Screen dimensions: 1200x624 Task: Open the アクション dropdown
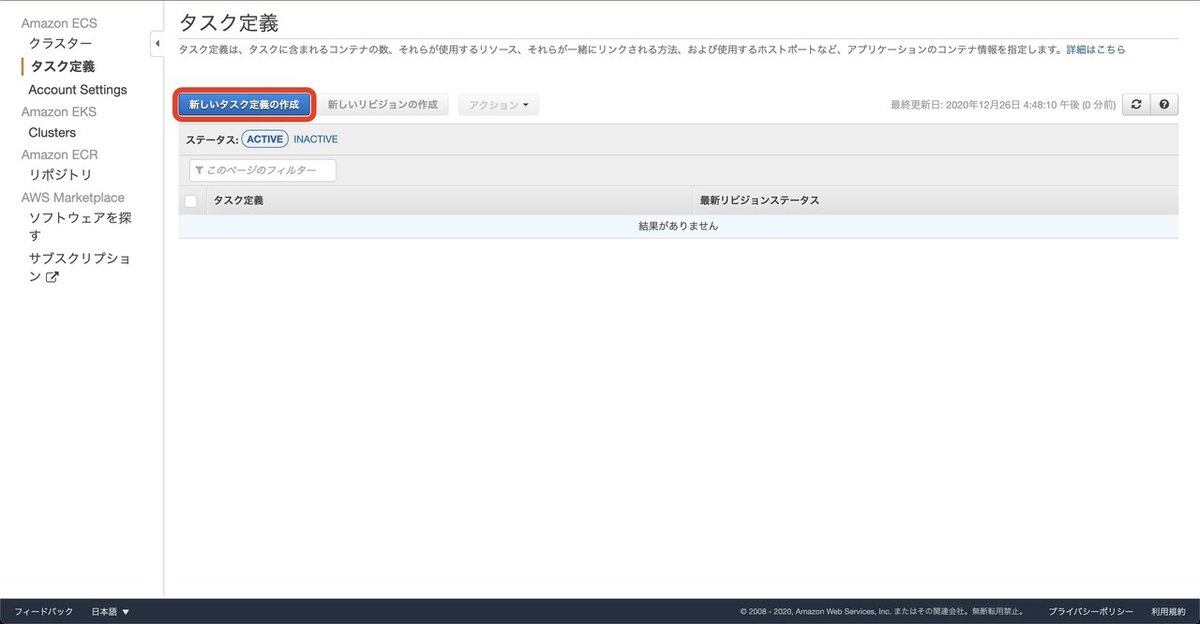tap(498, 104)
